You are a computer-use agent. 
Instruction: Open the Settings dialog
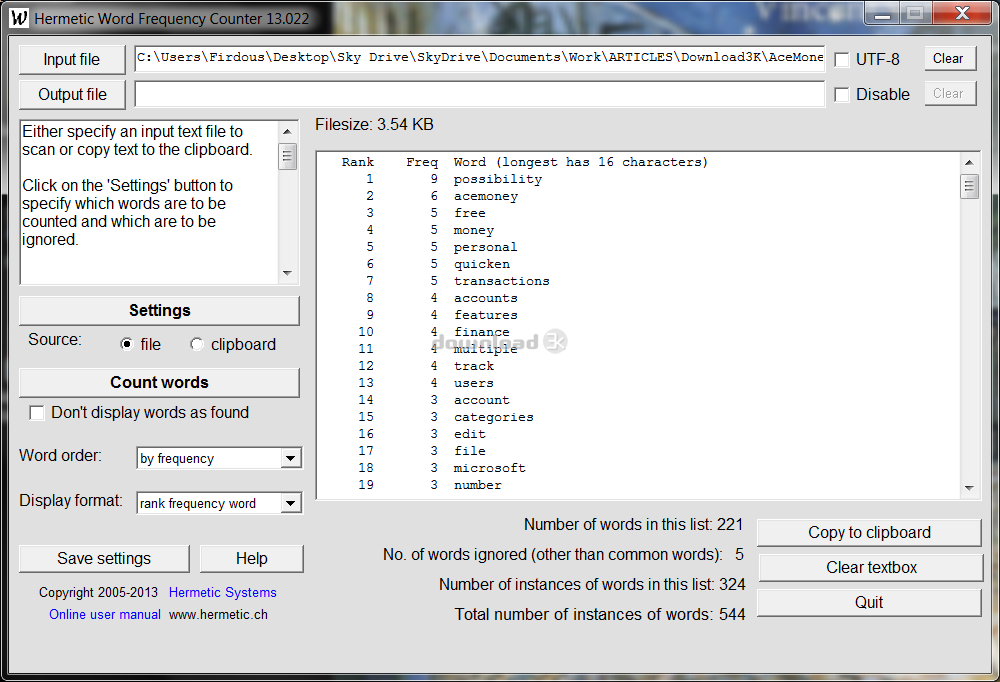coord(158,310)
